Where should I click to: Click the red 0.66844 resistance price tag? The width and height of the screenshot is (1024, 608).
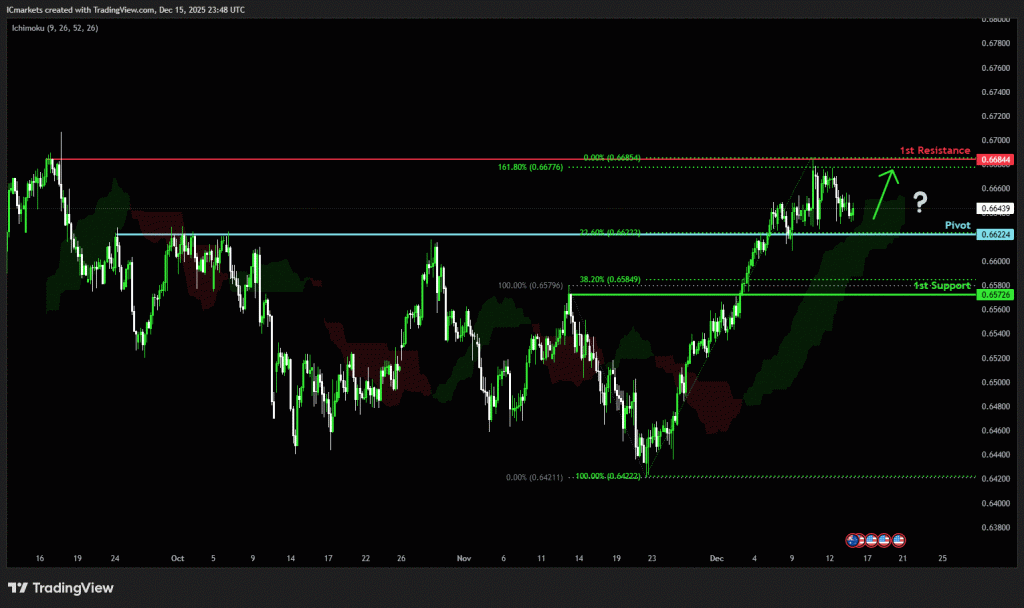(996, 160)
